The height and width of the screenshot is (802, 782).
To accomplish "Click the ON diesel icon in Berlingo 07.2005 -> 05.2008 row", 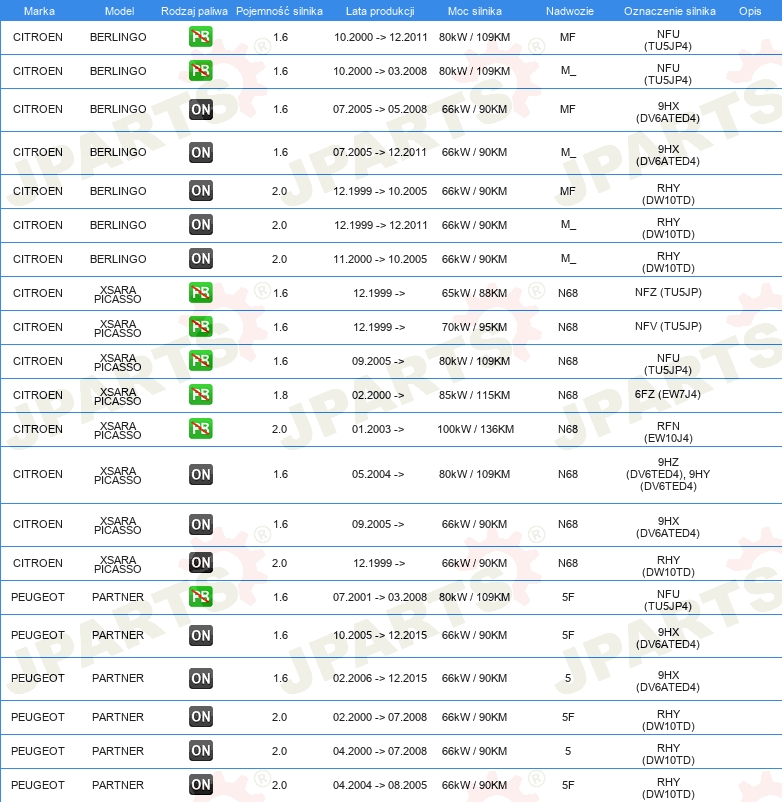I will [x=200, y=109].
